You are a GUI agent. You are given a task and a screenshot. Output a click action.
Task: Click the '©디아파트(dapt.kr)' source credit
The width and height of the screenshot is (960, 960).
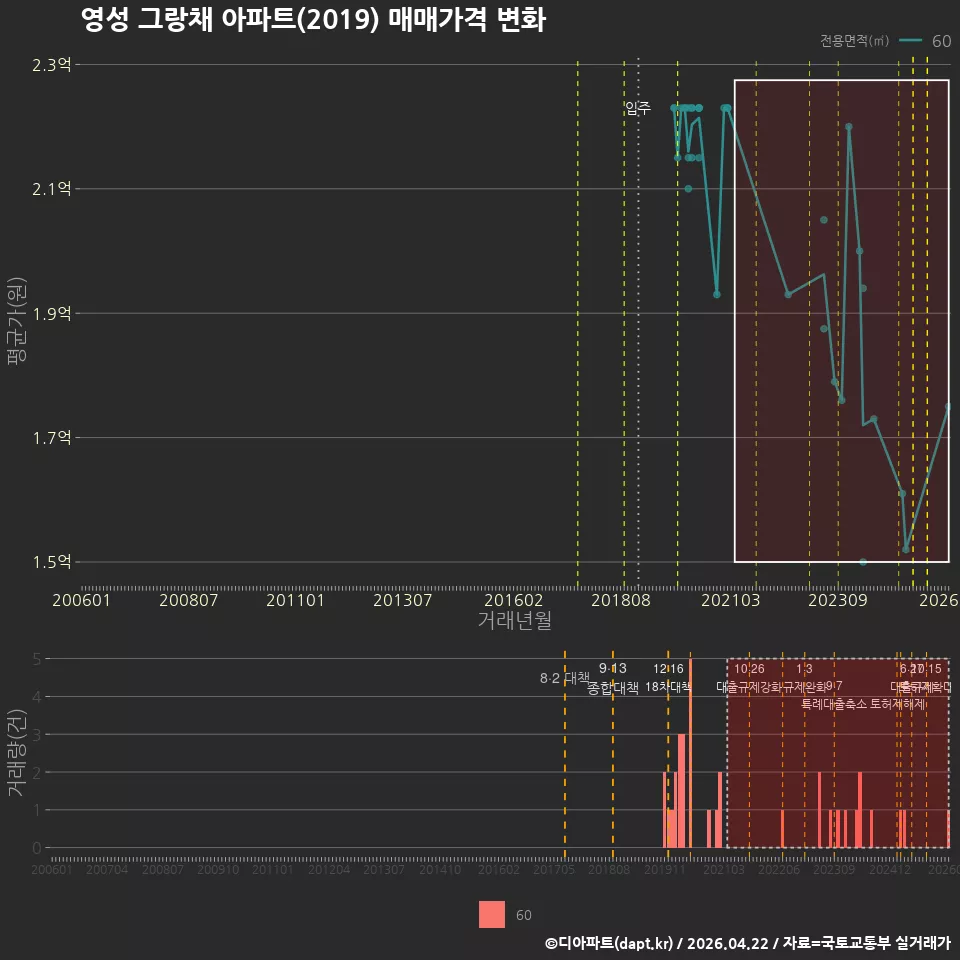(609, 943)
